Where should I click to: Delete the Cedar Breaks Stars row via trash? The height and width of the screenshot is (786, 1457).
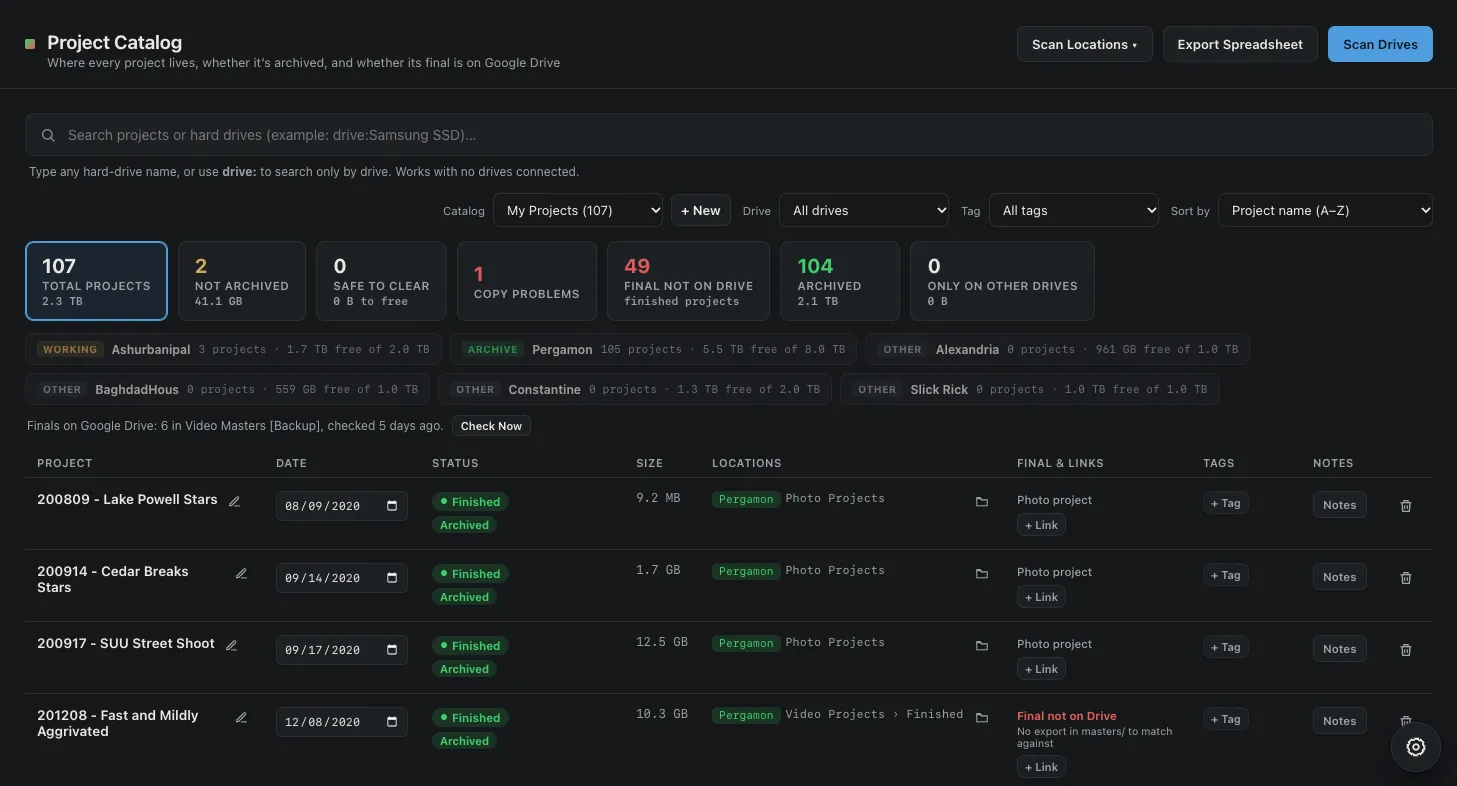click(1406, 578)
